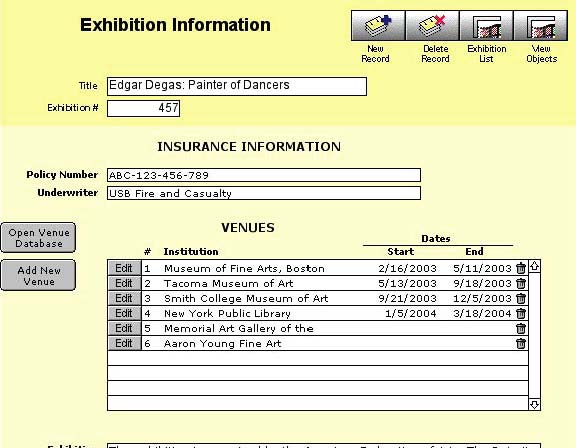Open the View Objects icon
The image size is (576, 448).
coord(540,25)
